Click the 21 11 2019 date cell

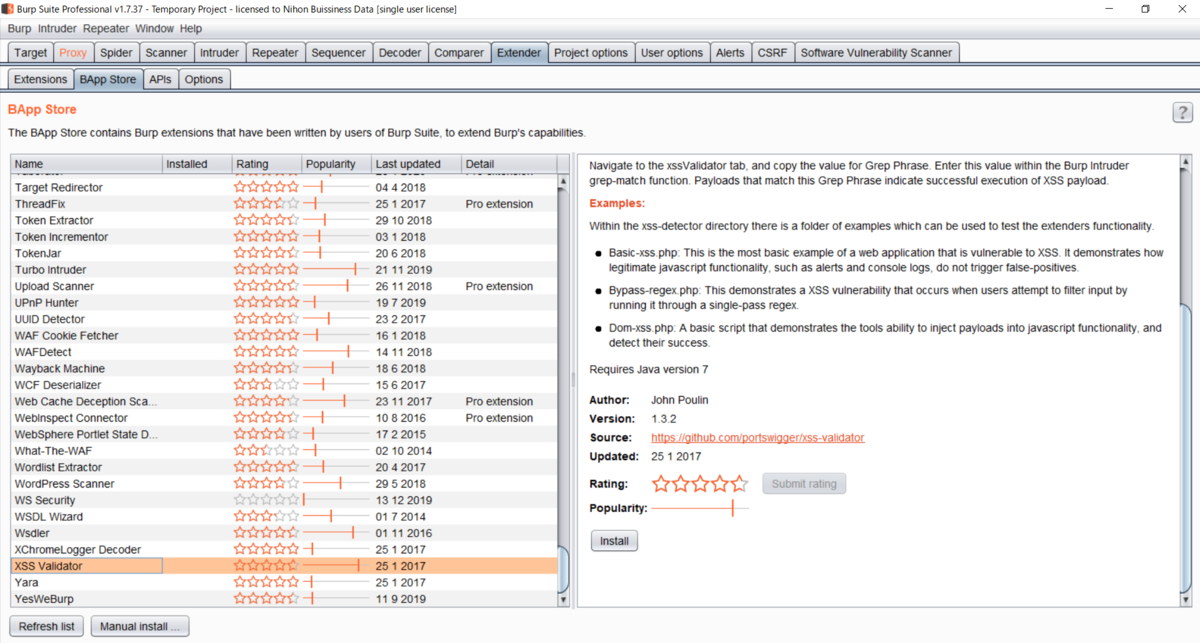[404, 270]
